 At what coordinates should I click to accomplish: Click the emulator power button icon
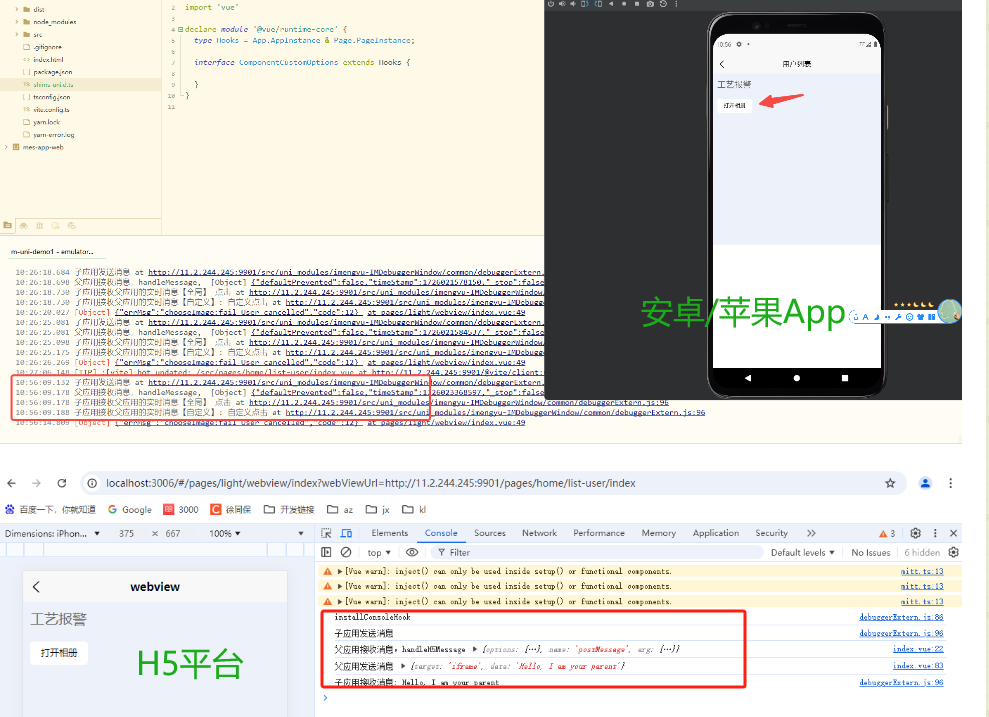point(551,4)
